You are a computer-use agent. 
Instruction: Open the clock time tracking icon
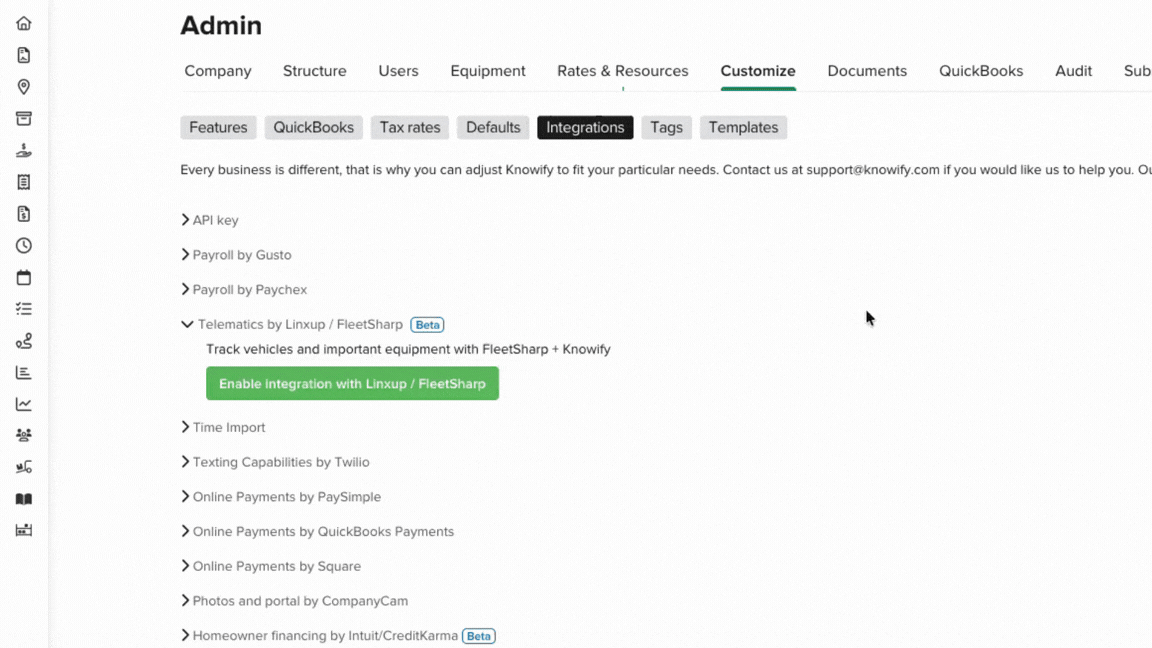coord(24,246)
